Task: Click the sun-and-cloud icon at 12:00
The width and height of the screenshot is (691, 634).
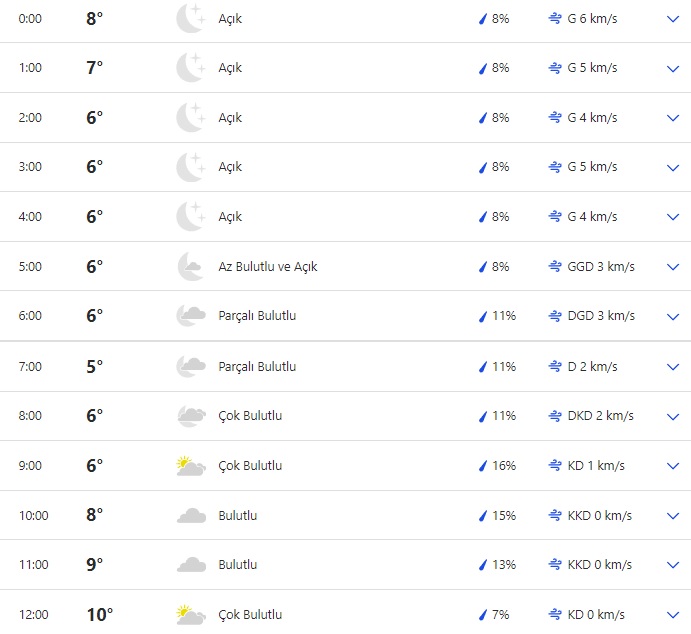Action: [190, 614]
